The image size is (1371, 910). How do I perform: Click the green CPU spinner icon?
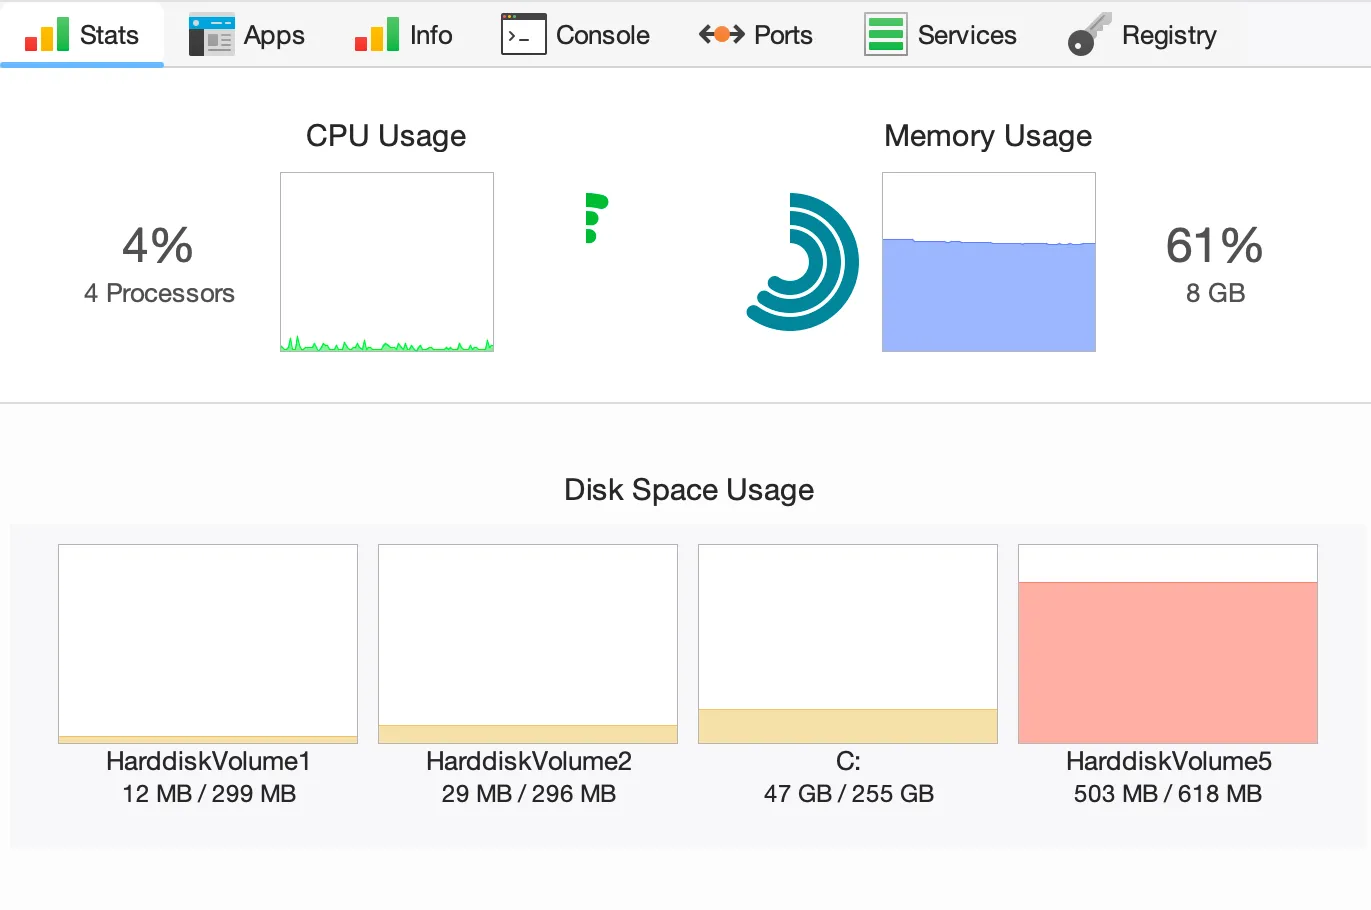[596, 217]
